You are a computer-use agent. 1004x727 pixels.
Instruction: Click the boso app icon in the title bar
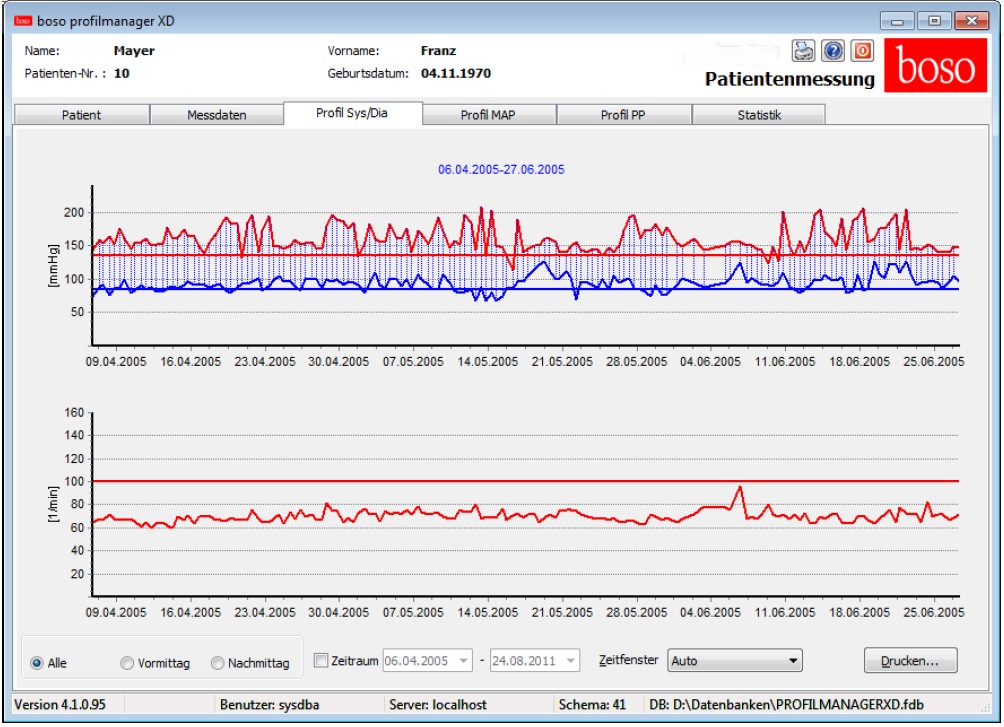pos(23,21)
